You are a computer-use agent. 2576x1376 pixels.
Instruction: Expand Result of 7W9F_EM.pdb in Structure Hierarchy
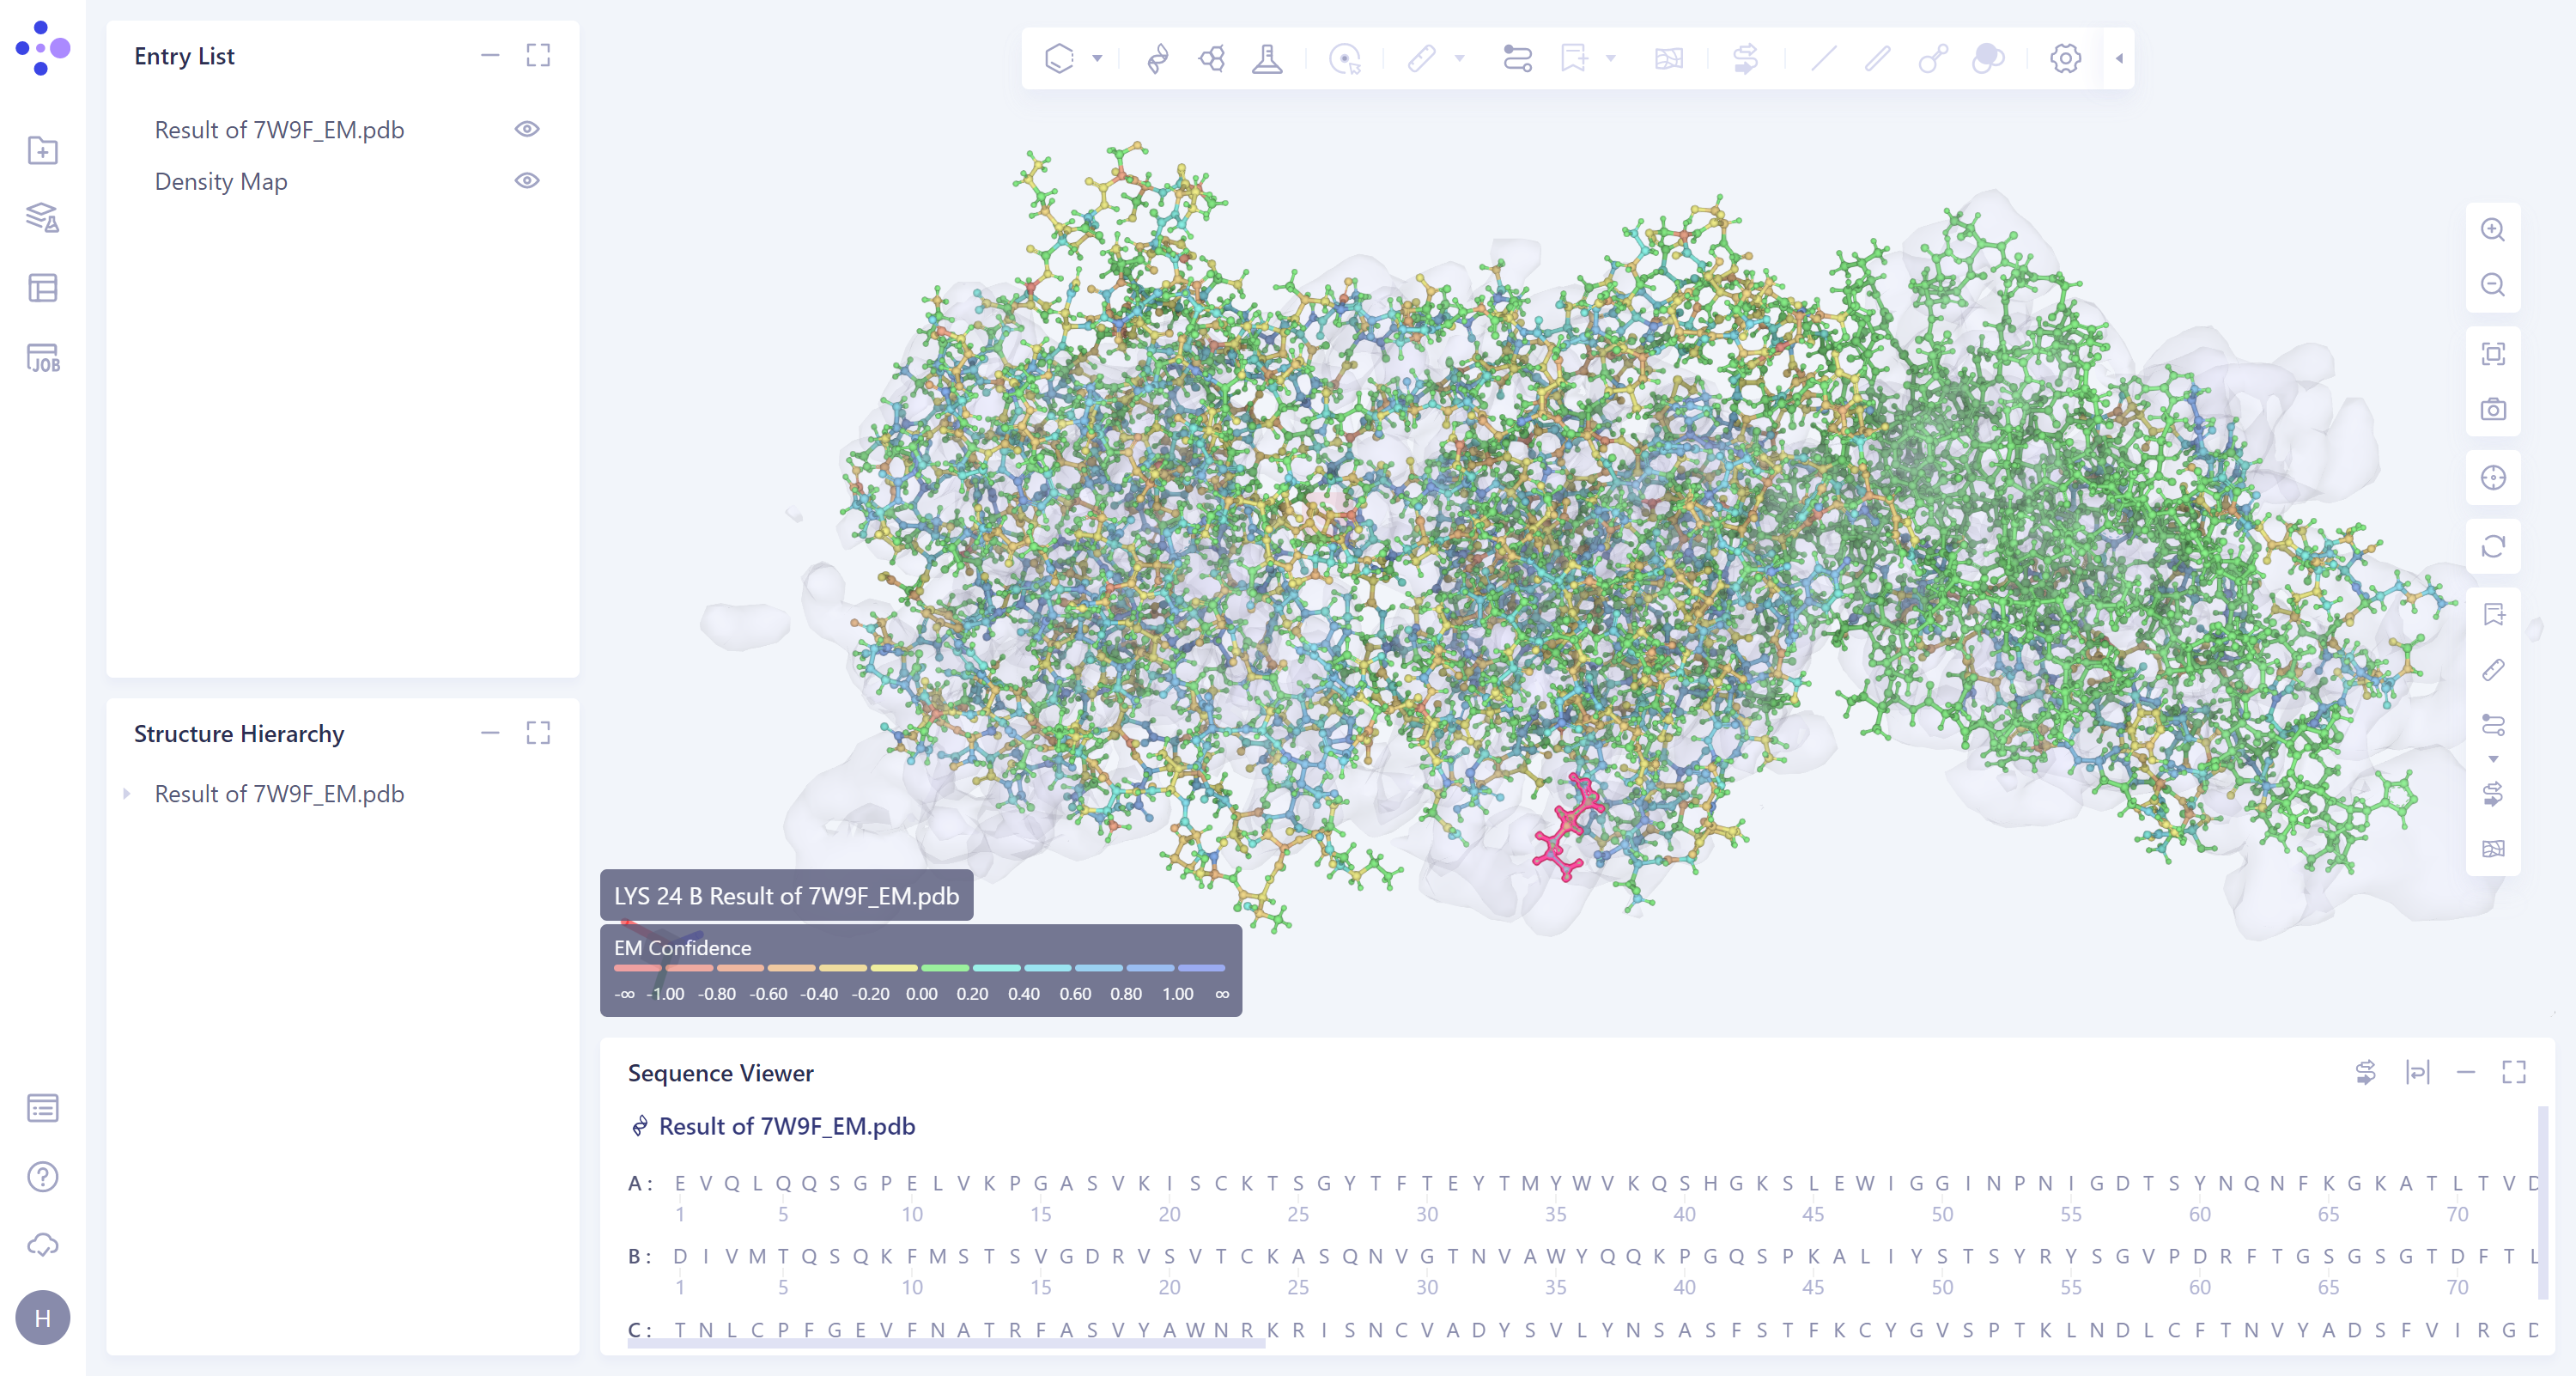[127, 794]
